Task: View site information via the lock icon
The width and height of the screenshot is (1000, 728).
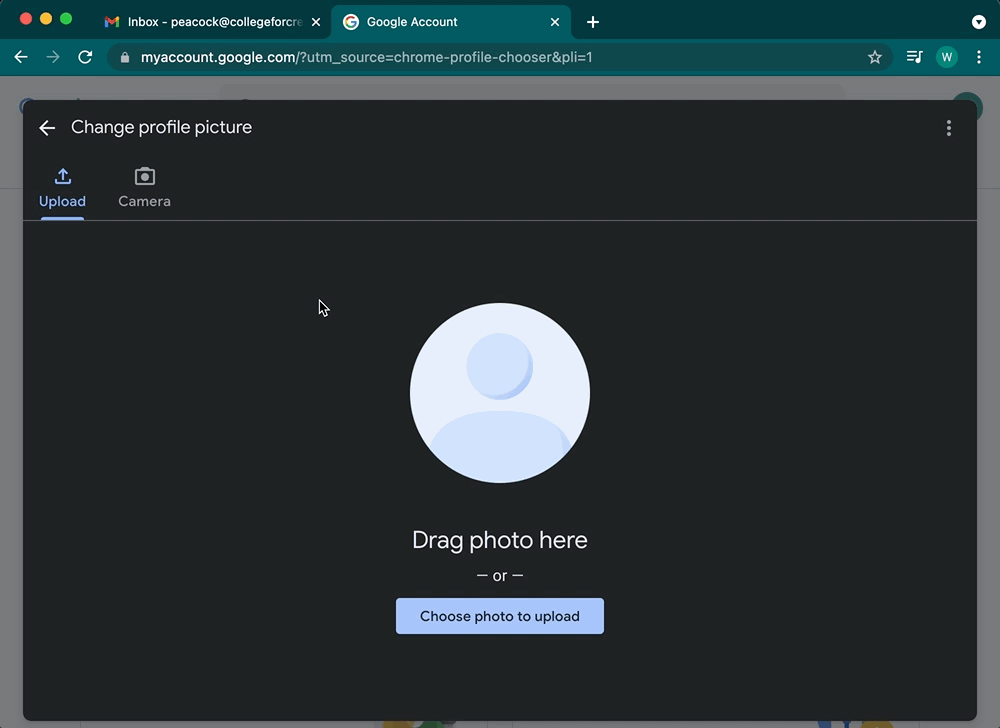Action: 125,57
